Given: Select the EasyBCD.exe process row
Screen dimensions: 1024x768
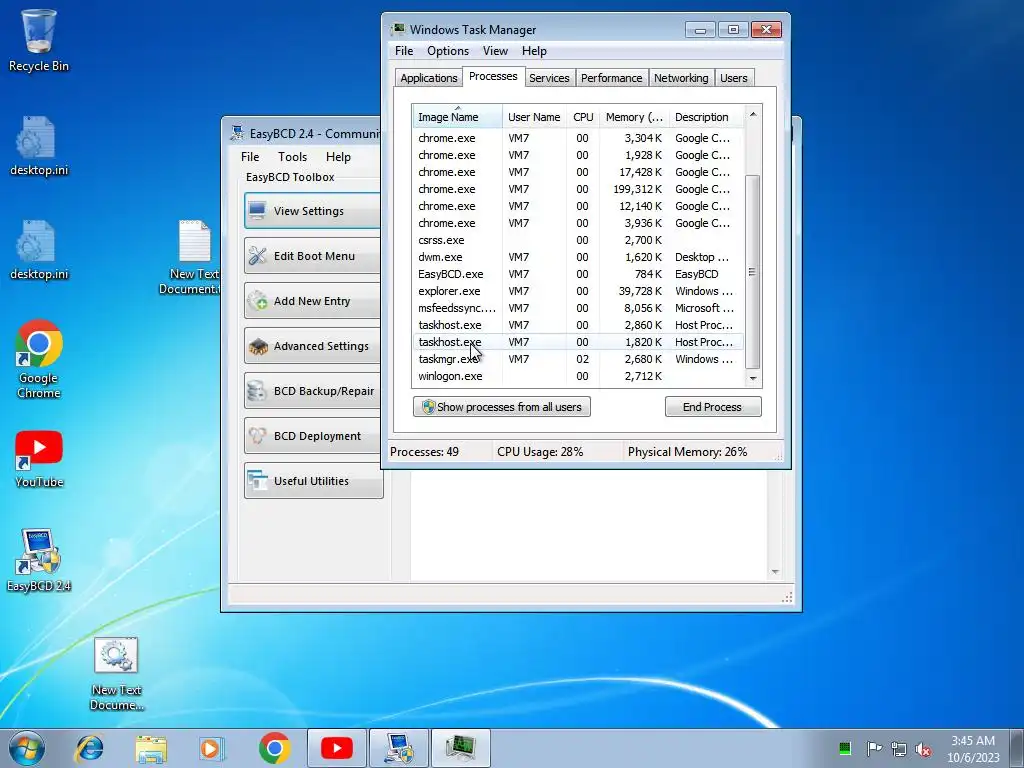Looking at the screenshot, I should (578, 274).
